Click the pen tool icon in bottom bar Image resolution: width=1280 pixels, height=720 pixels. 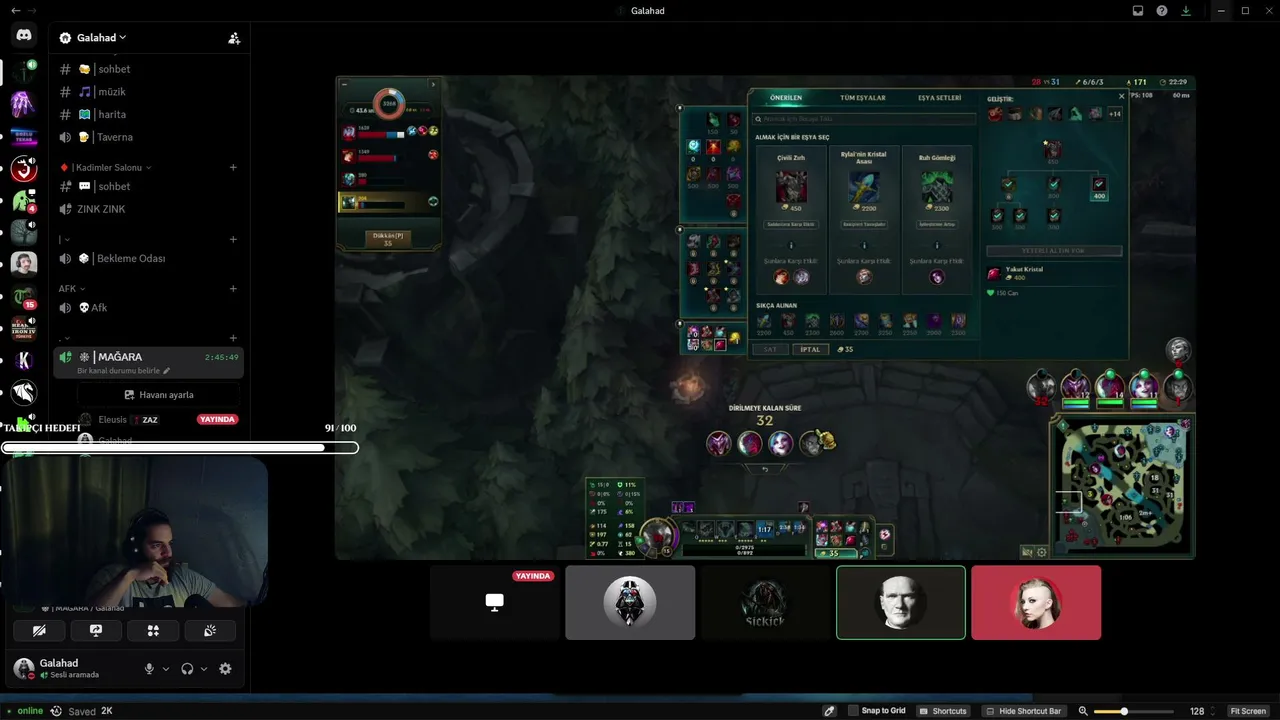click(x=829, y=711)
